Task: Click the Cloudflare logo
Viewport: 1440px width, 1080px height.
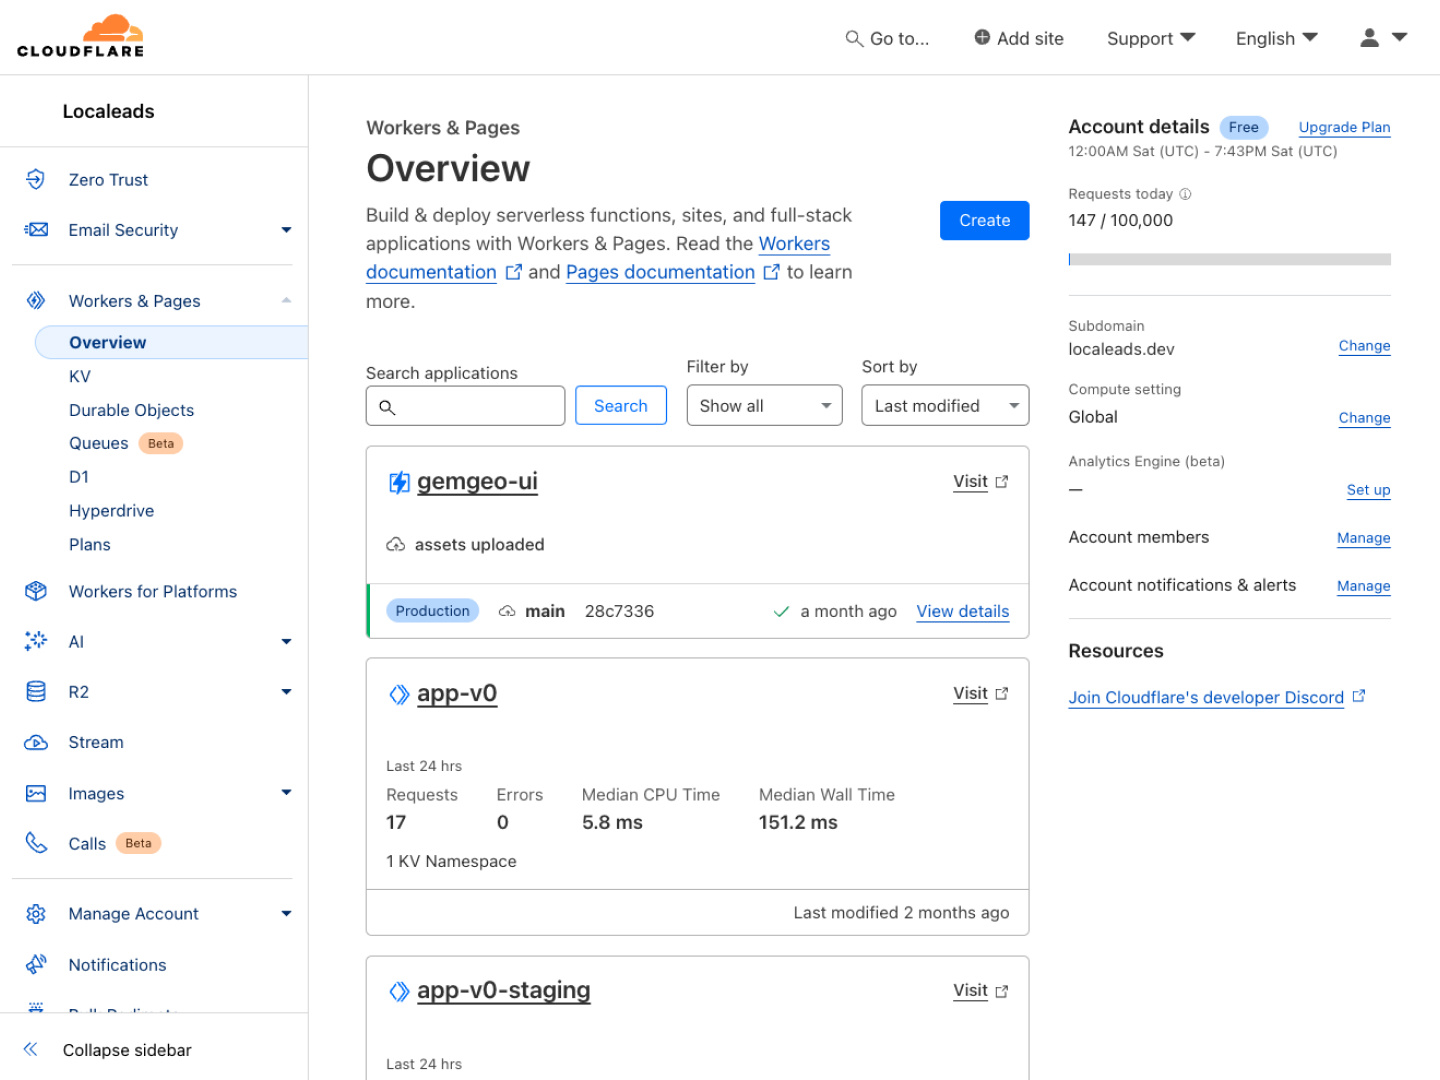Action: (x=81, y=37)
